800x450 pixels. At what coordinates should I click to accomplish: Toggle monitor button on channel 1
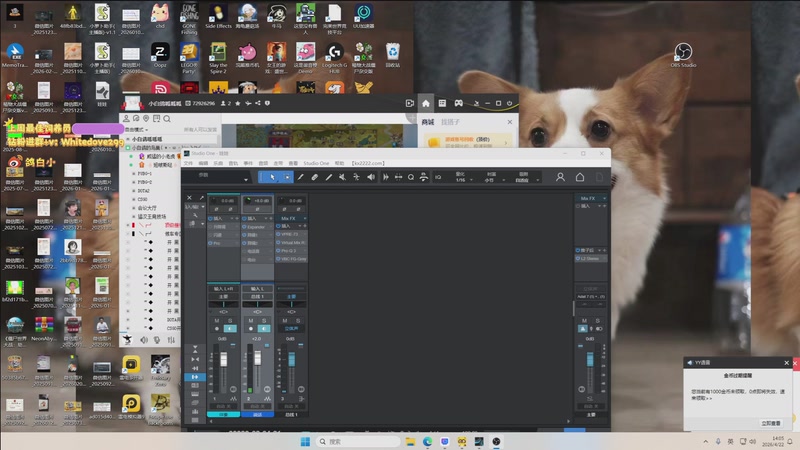click(230, 328)
